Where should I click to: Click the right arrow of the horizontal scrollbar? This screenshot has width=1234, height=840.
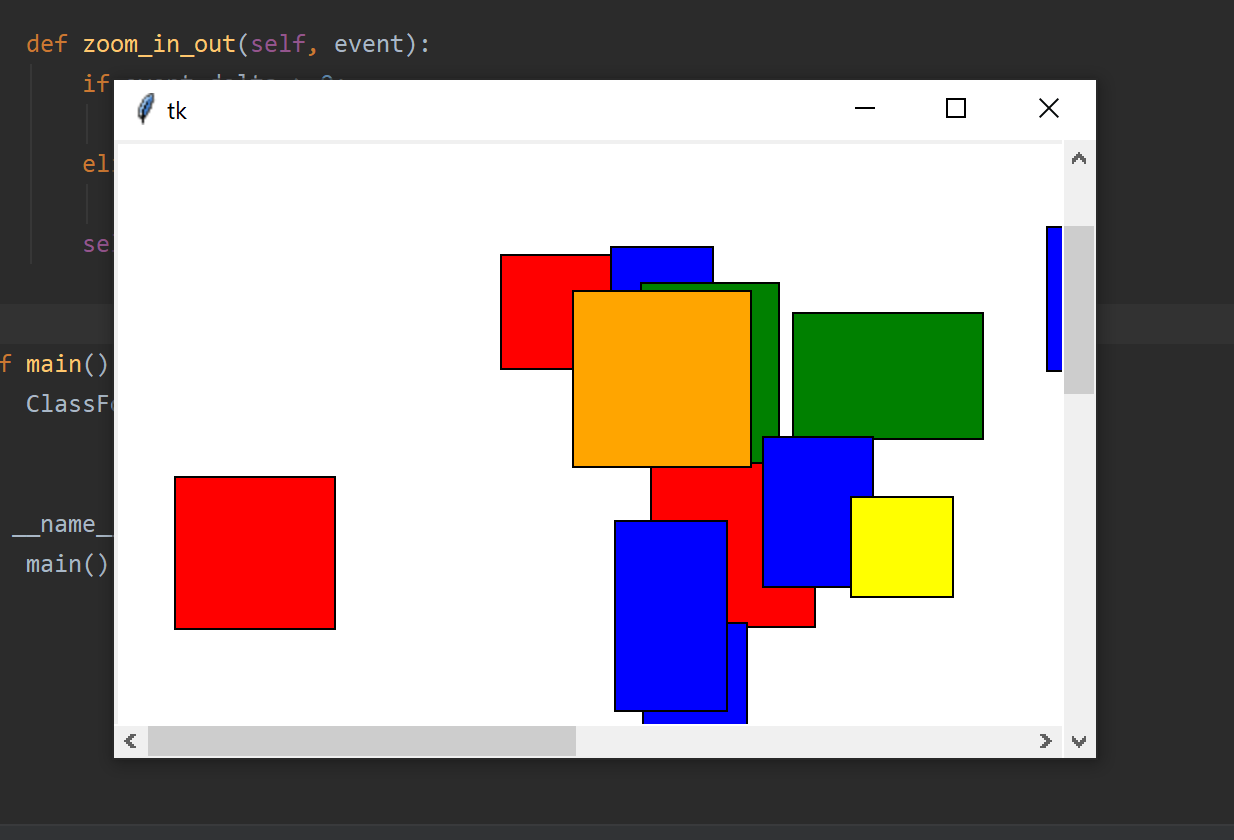[1046, 741]
